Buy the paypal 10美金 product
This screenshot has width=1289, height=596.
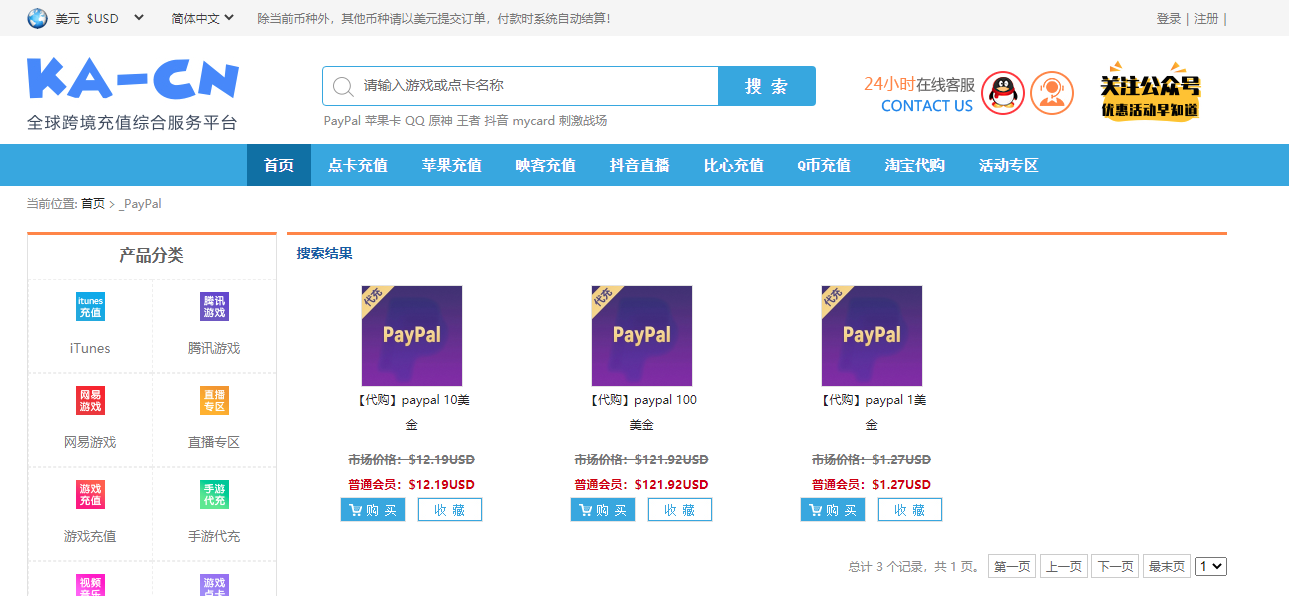click(372, 510)
